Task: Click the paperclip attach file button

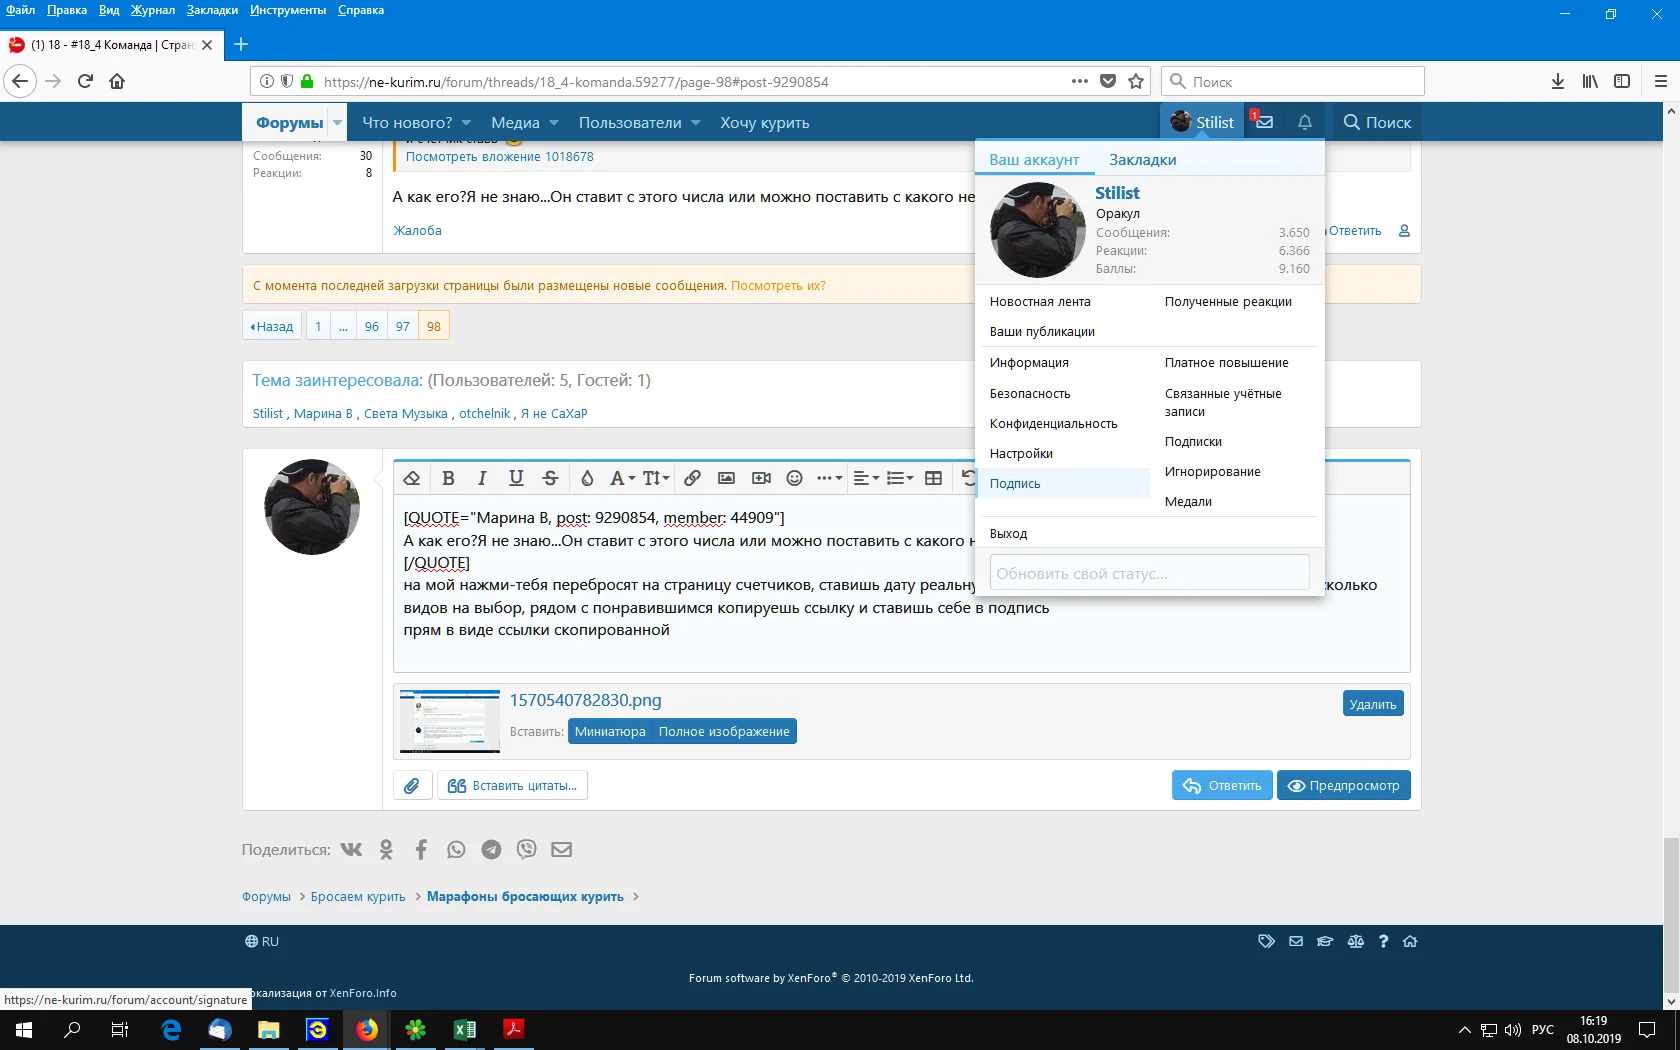Action: tap(412, 786)
